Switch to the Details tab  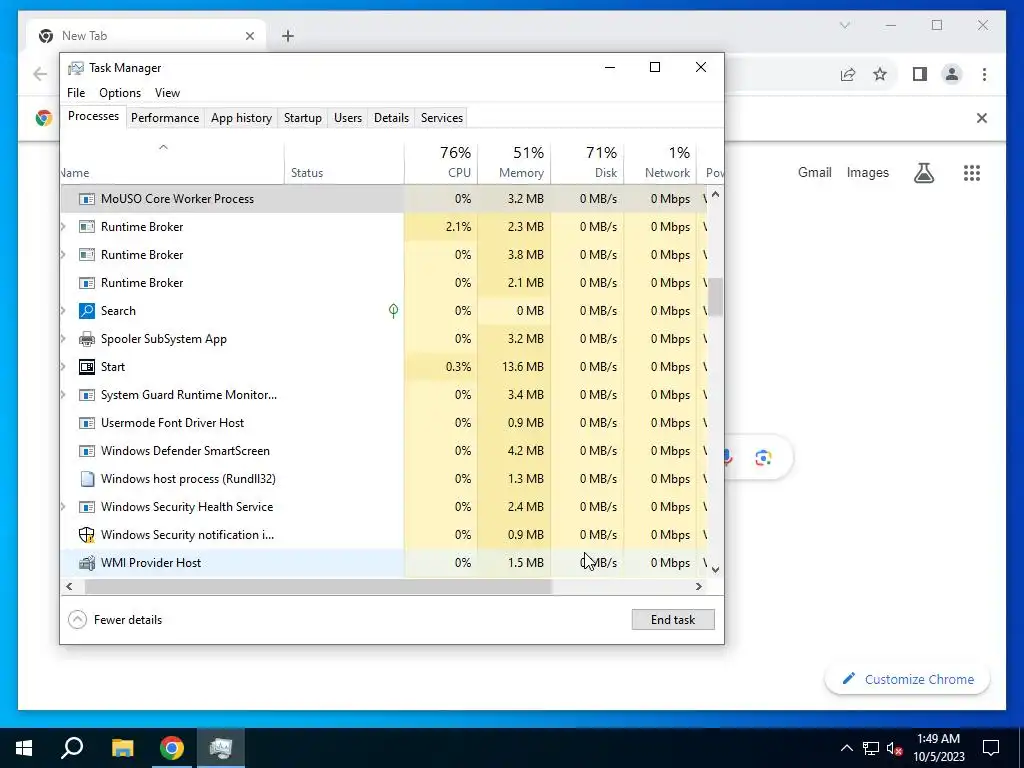tap(391, 118)
